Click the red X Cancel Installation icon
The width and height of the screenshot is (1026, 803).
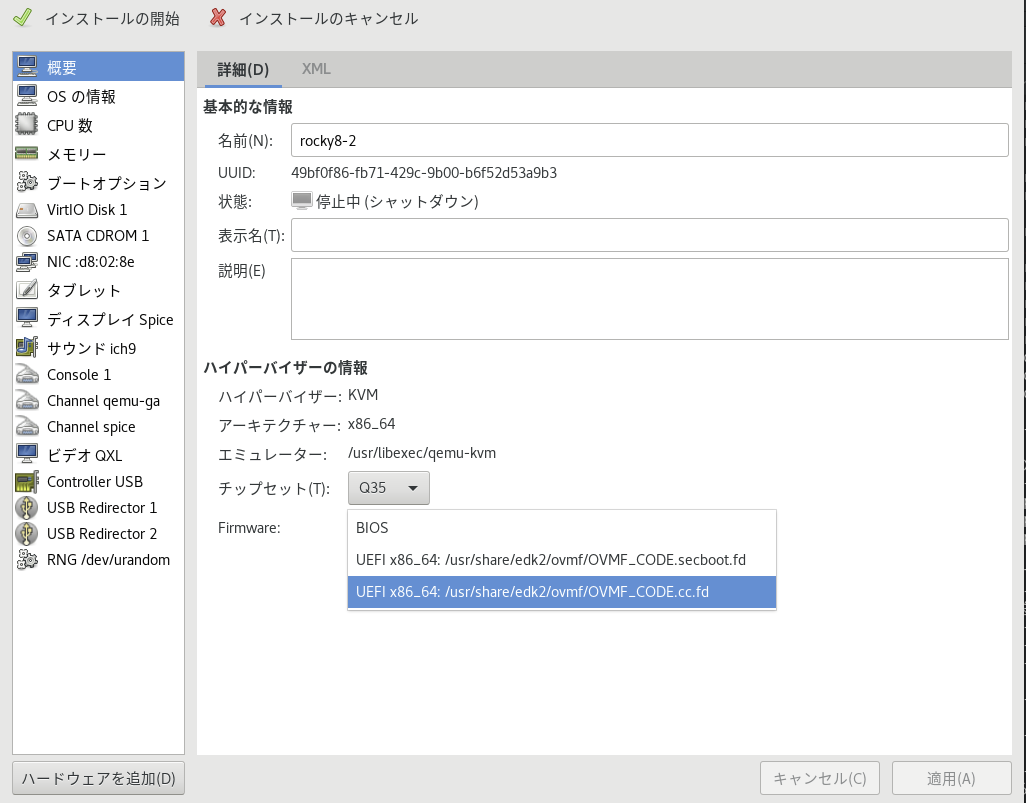218,18
